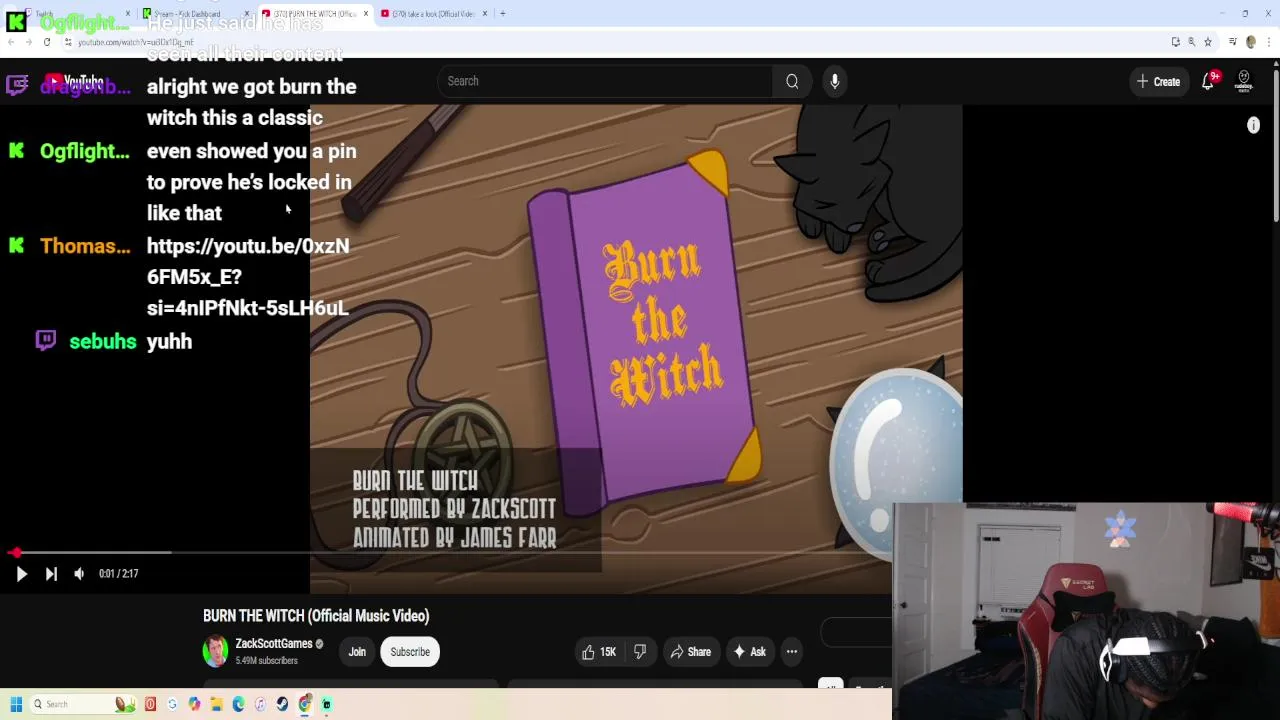Subscribe to ZackScottGames
The width and height of the screenshot is (1280, 720).
pos(410,652)
